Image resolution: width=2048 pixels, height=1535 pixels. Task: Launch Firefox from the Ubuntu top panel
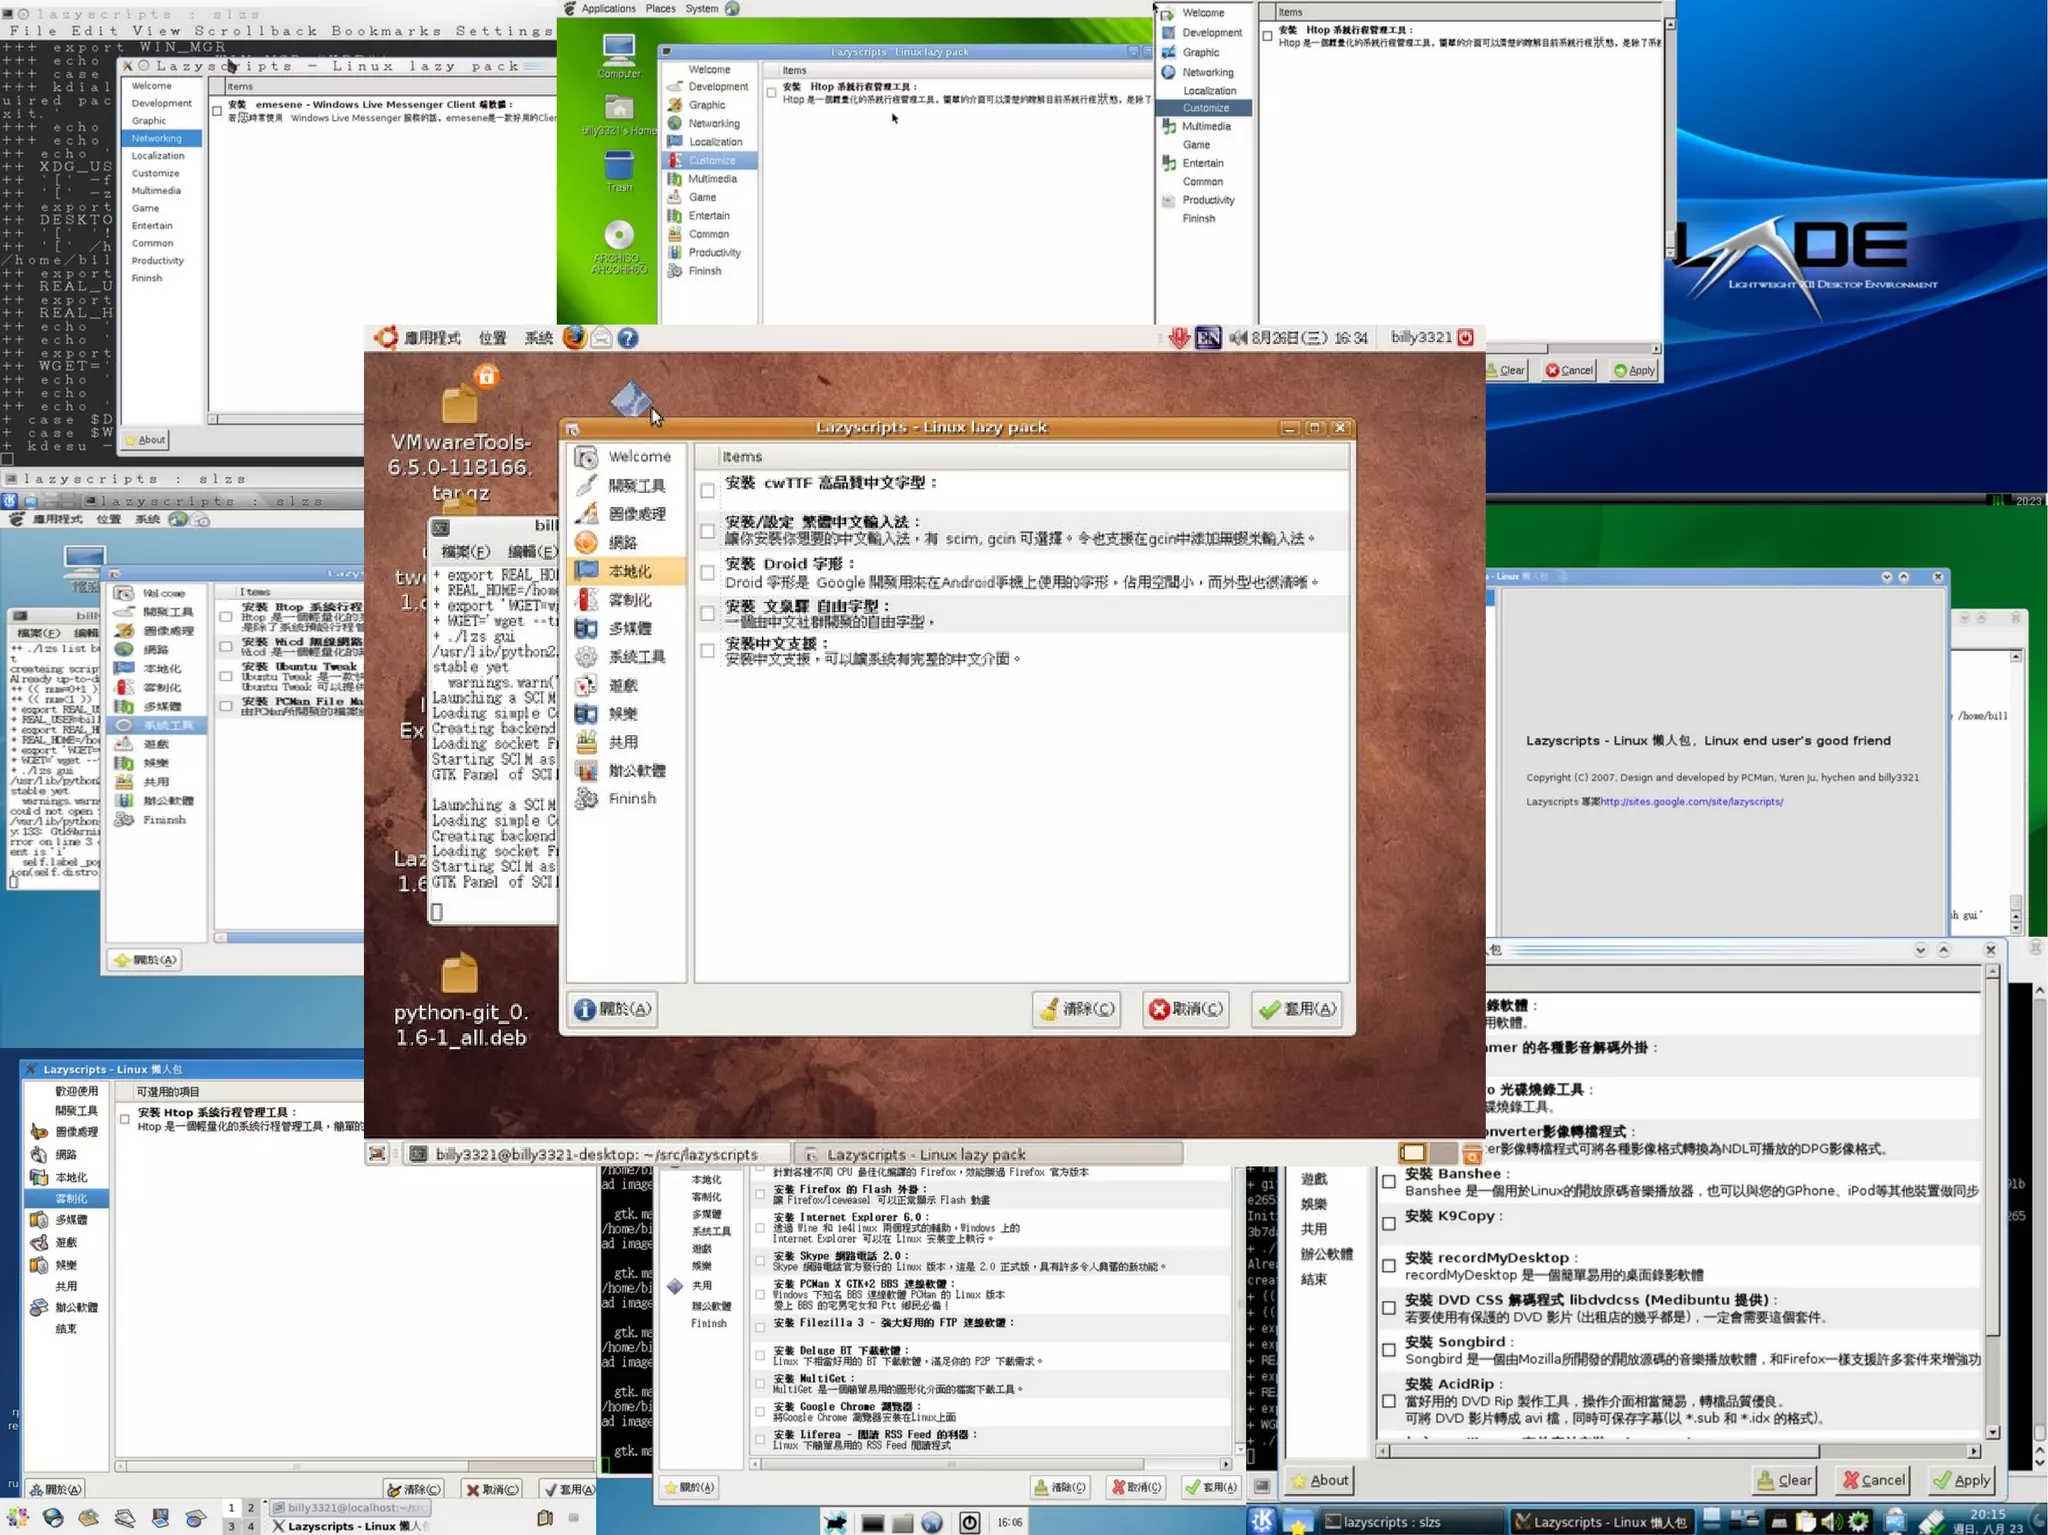coord(574,338)
